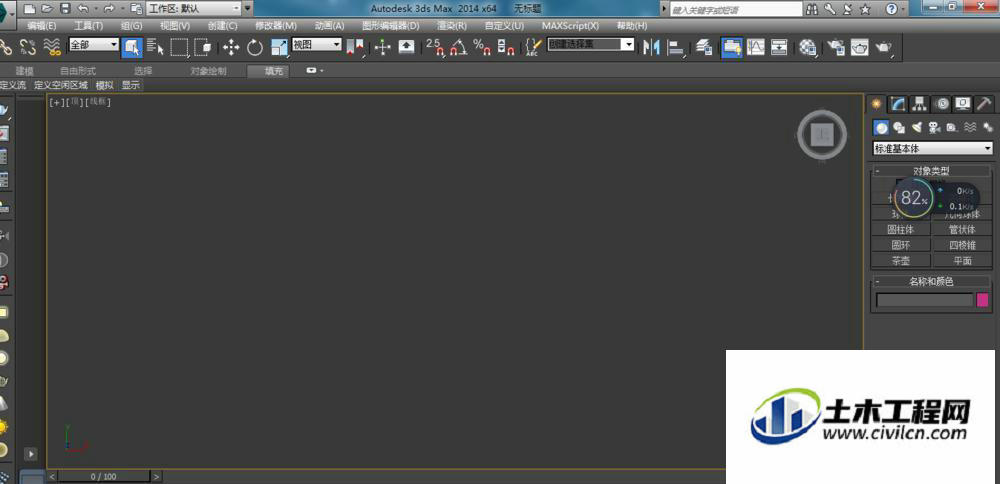Viewport: 1000px width, 484px height.
Task: Toggle the Window/Crossing selection mode
Action: [203, 47]
